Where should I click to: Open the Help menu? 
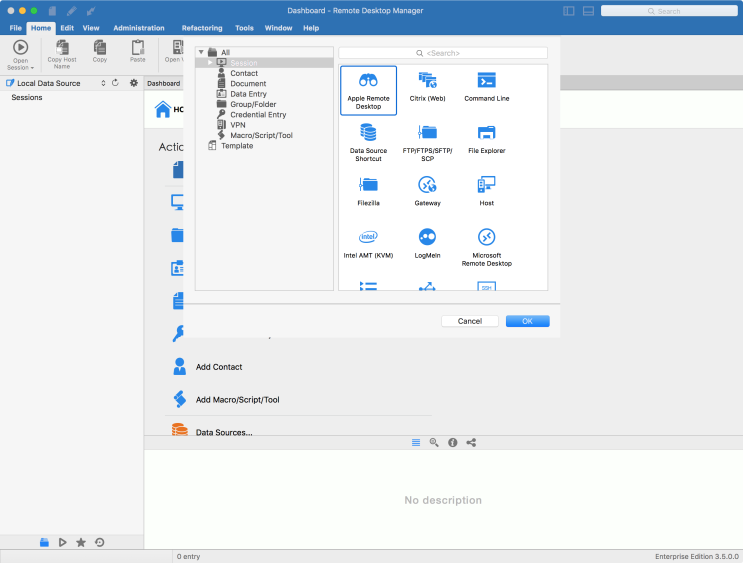coord(311,28)
